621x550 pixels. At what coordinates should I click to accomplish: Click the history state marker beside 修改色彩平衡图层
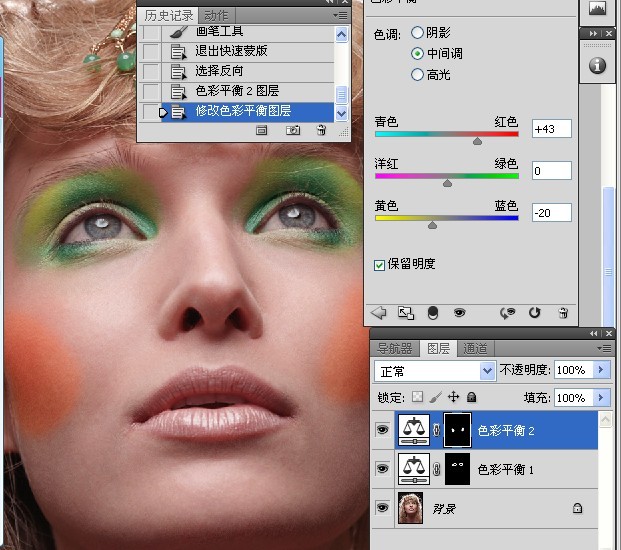(x=162, y=112)
